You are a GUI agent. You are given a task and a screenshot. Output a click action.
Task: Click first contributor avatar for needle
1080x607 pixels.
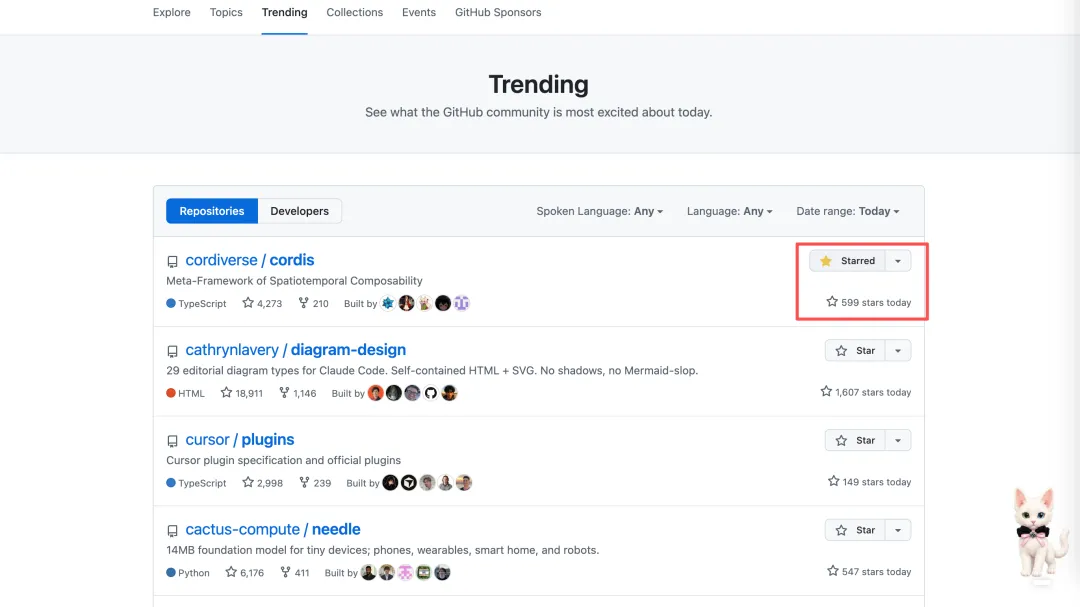click(x=368, y=572)
